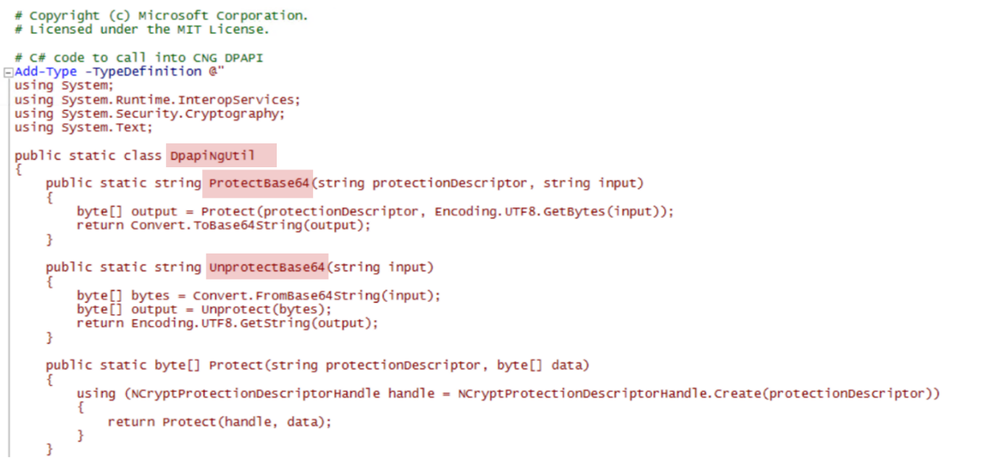The image size is (999, 462).
Task: Click the 'using System.Runtime.InteropServices;' line
Action: click(157, 99)
